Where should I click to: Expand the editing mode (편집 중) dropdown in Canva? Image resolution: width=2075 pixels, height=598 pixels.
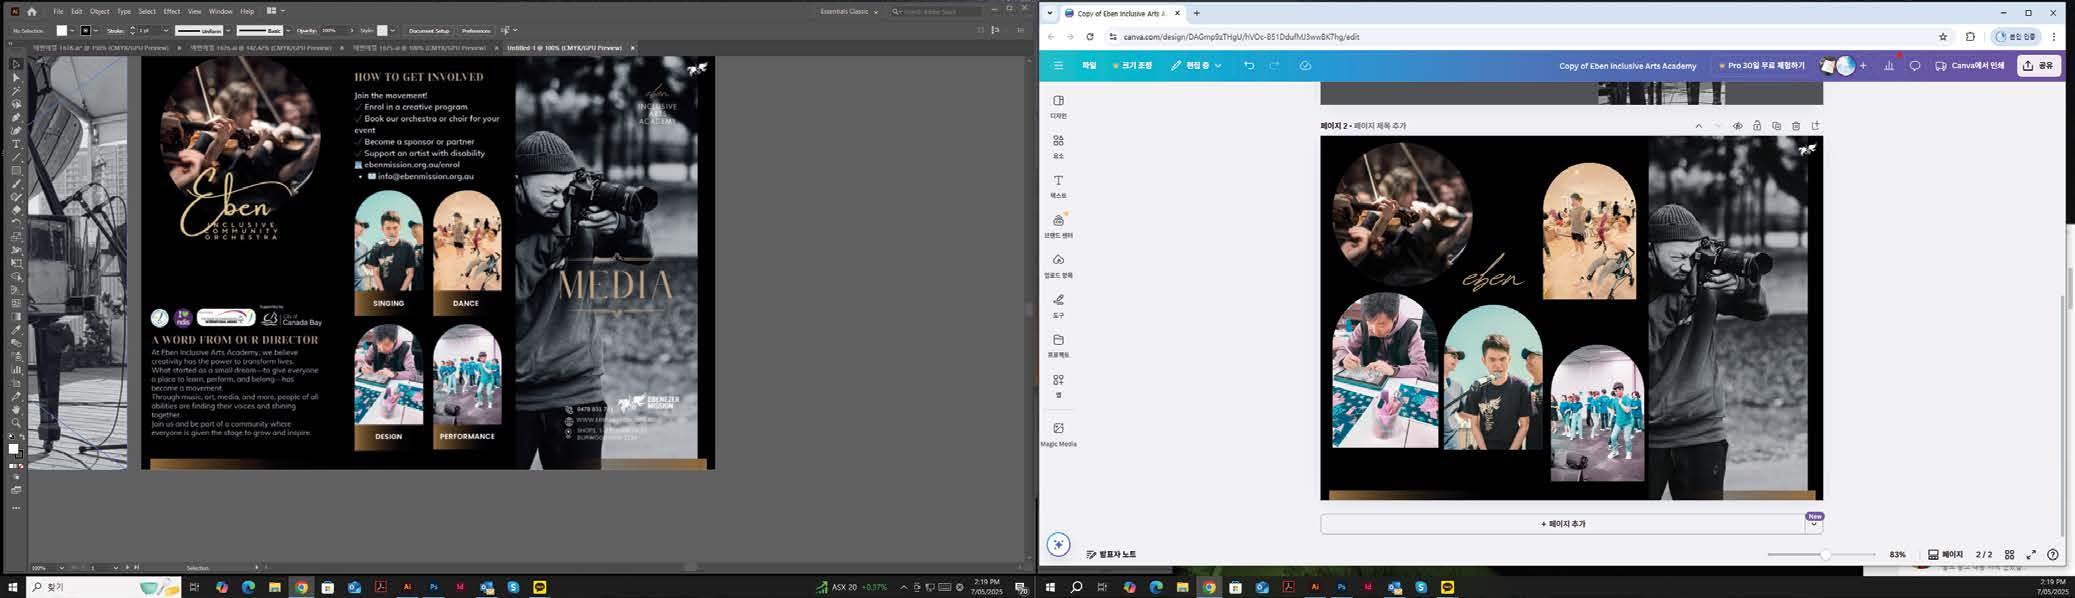pyautogui.click(x=1196, y=65)
